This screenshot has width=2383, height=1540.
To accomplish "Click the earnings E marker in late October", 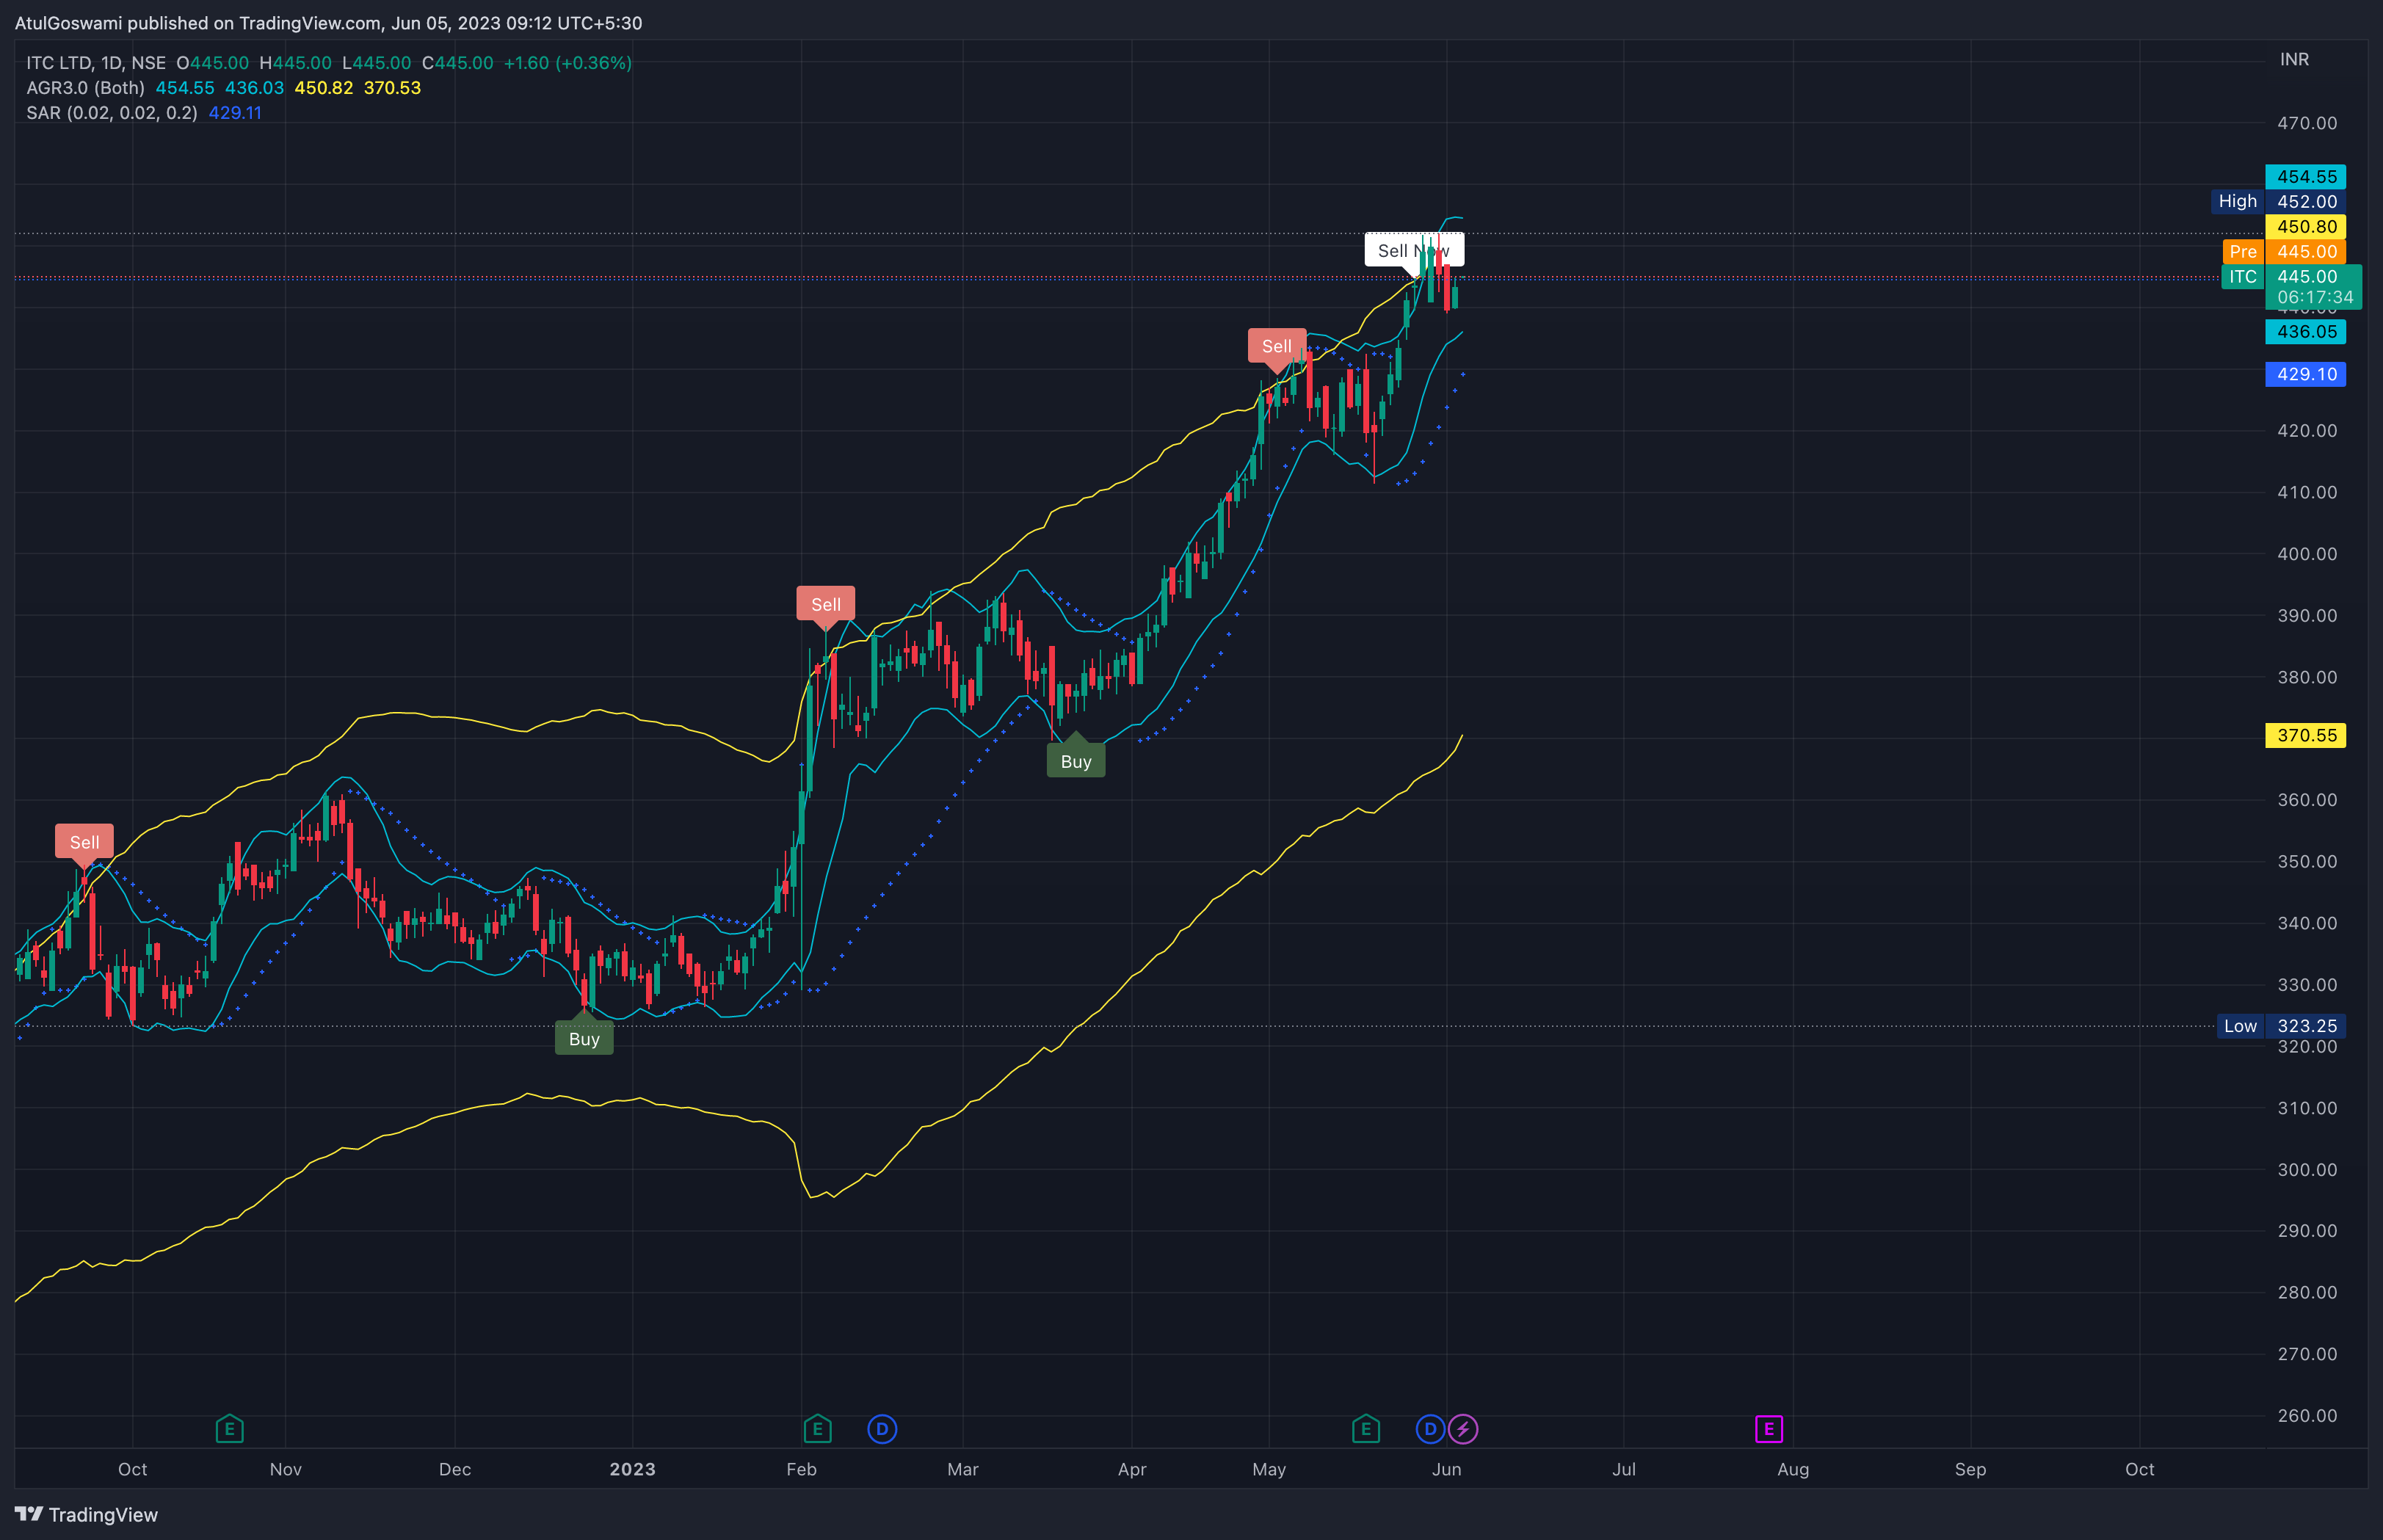I will point(229,1429).
